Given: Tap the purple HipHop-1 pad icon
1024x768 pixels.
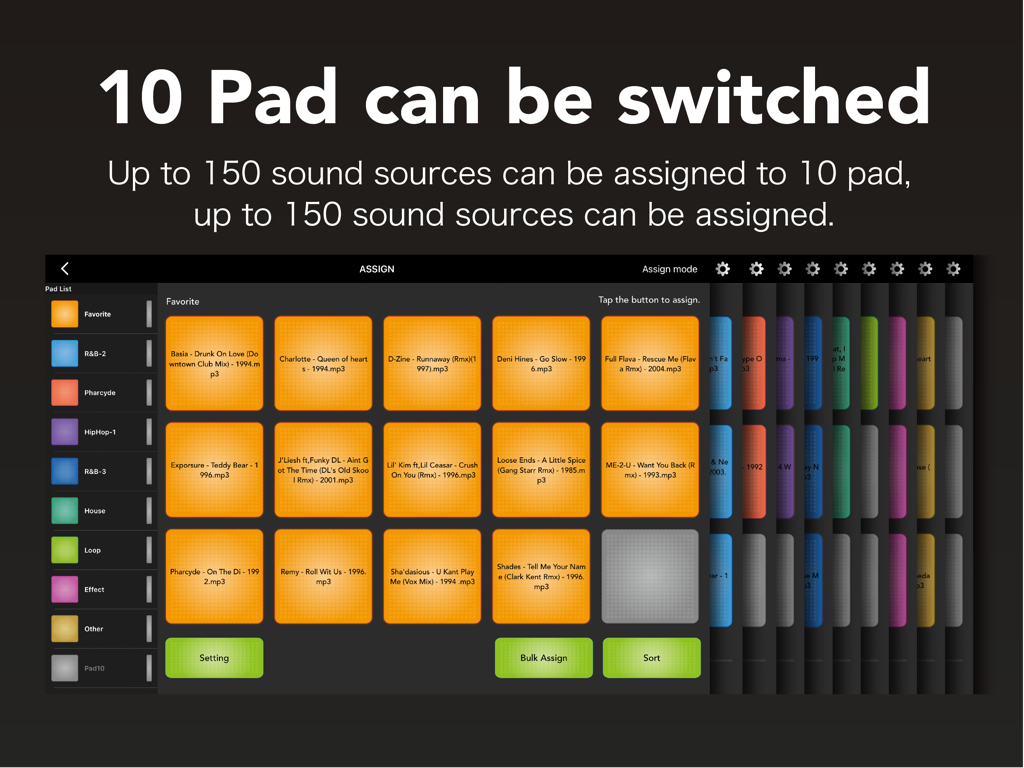Looking at the screenshot, I should click(x=64, y=431).
